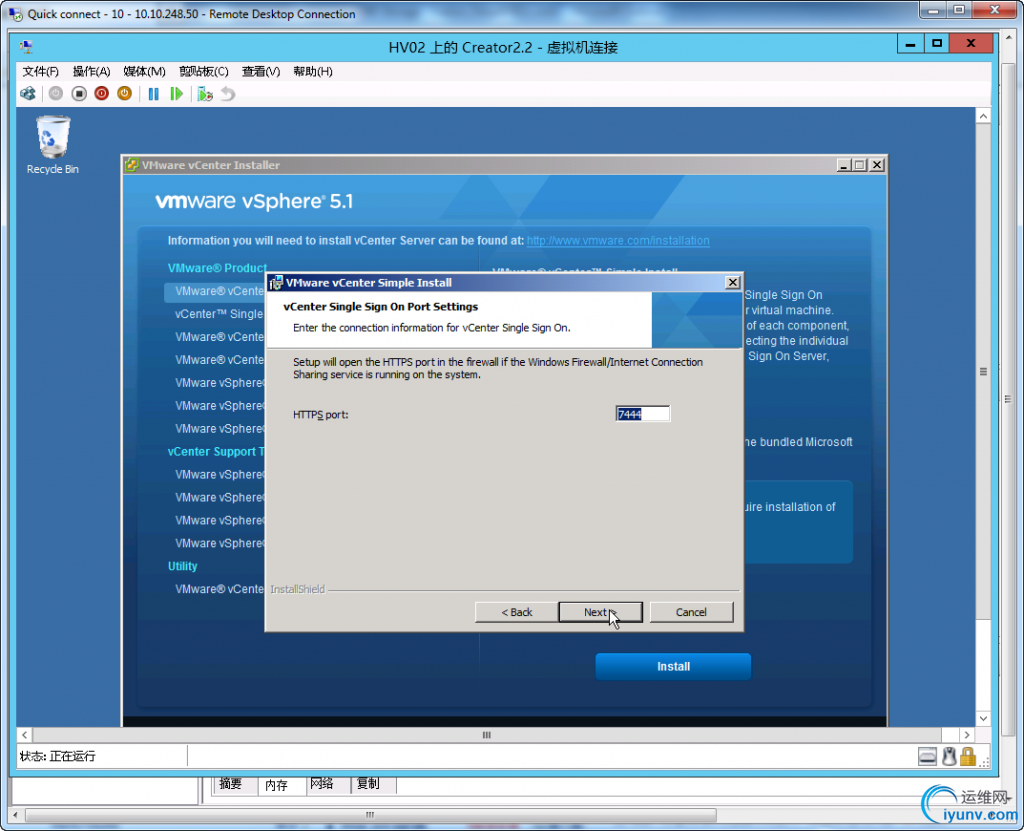Click the green Reset icon
1024x831 pixels.
click(x=176, y=93)
